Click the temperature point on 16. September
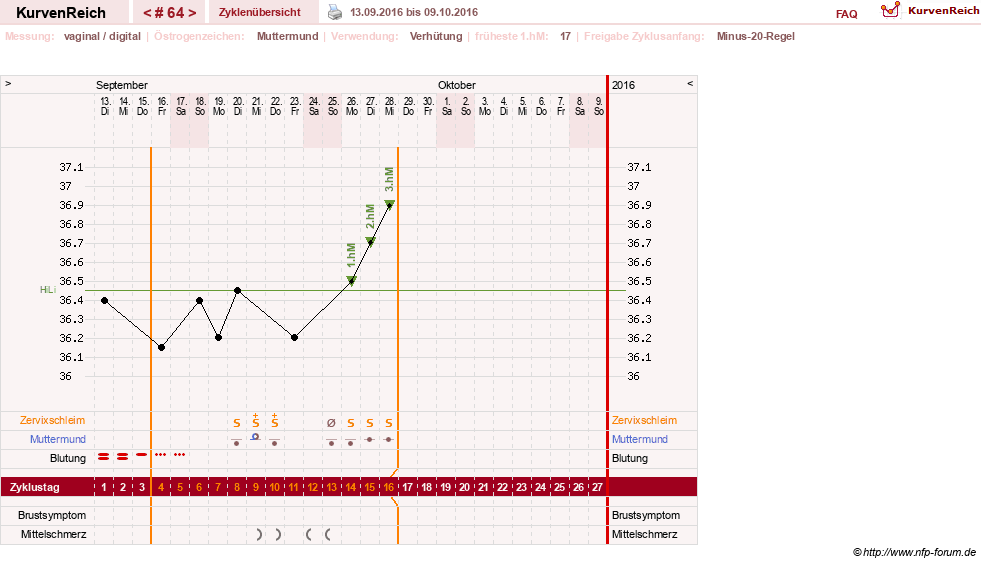Image resolution: width=981 pixels, height=564 pixels. tap(161, 347)
